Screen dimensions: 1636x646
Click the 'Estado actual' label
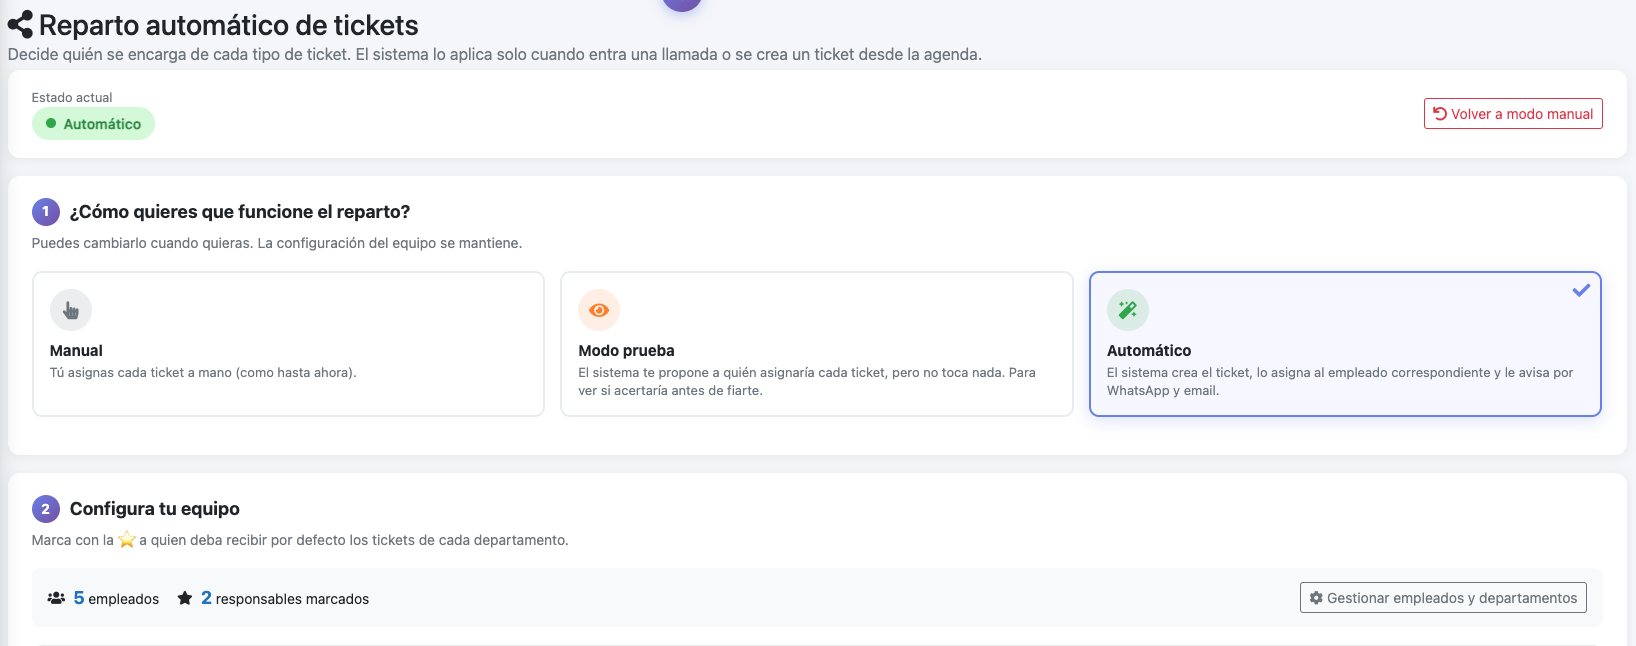pyautogui.click(x=72, y=97)
